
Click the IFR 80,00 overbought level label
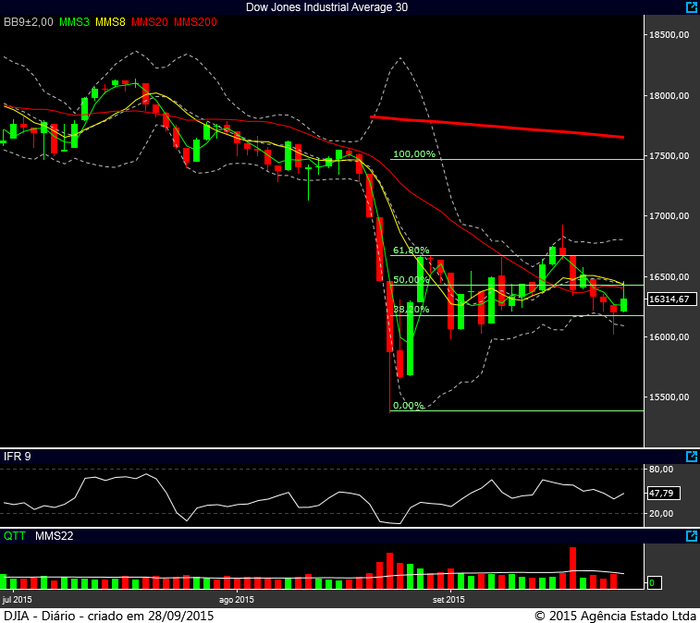661,469
